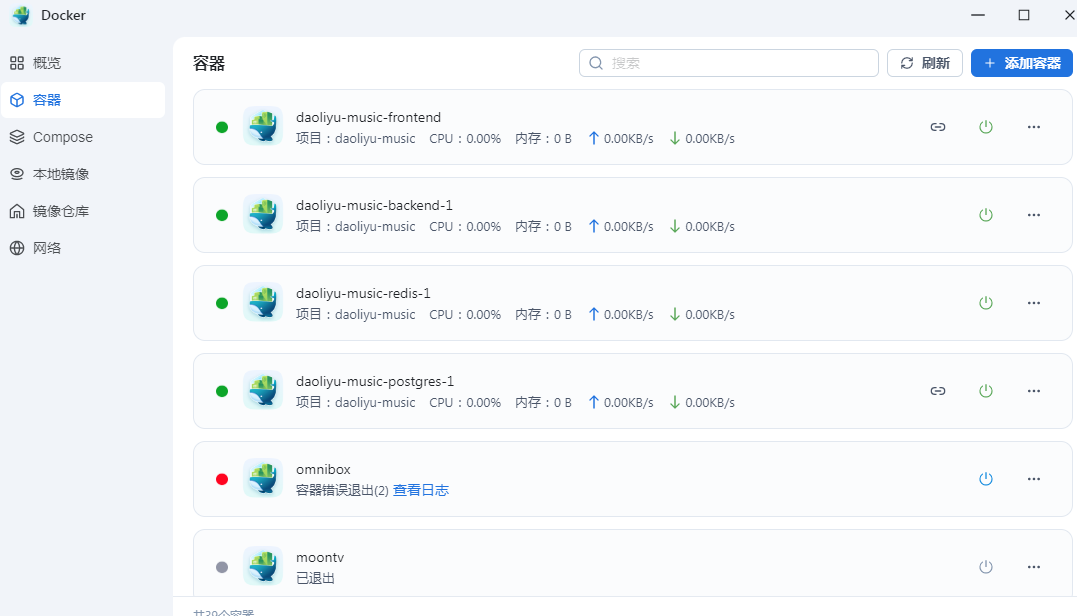Viewport: 1077px width, 616px height.
Task: Open the 概览 overview page
Action: 82,63
